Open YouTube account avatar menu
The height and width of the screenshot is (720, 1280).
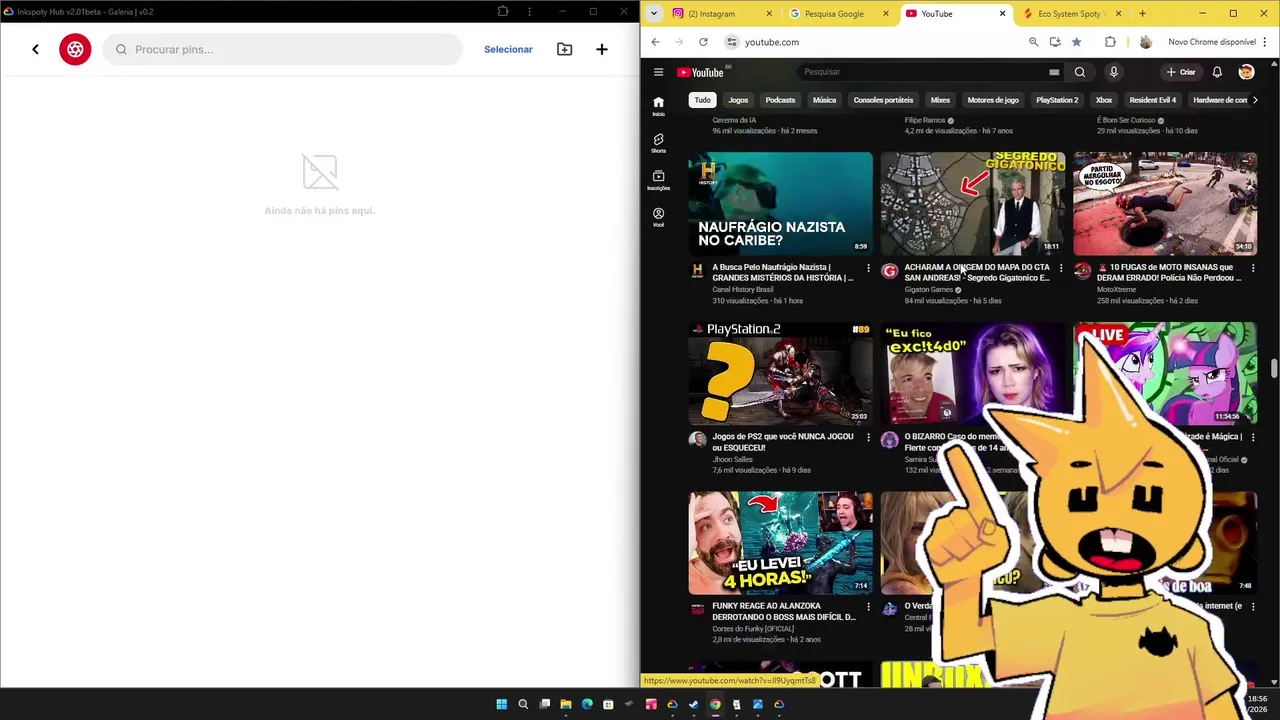point(1246,72)
